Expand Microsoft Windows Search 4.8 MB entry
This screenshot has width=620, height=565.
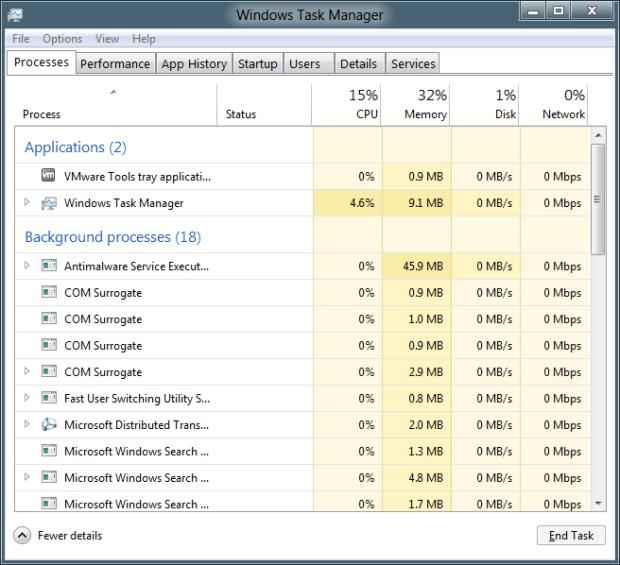27,477
